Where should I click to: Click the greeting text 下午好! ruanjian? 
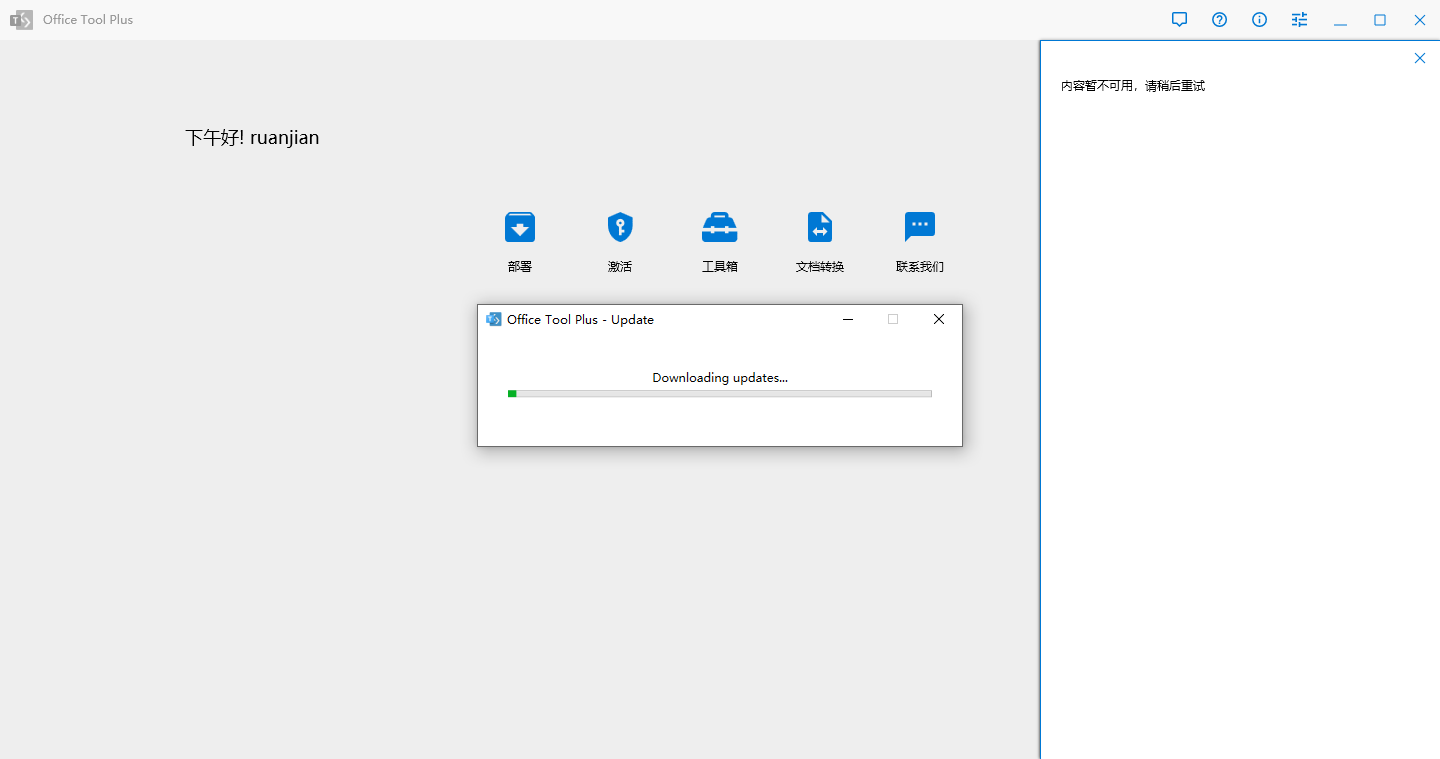(x=252, y=138)
